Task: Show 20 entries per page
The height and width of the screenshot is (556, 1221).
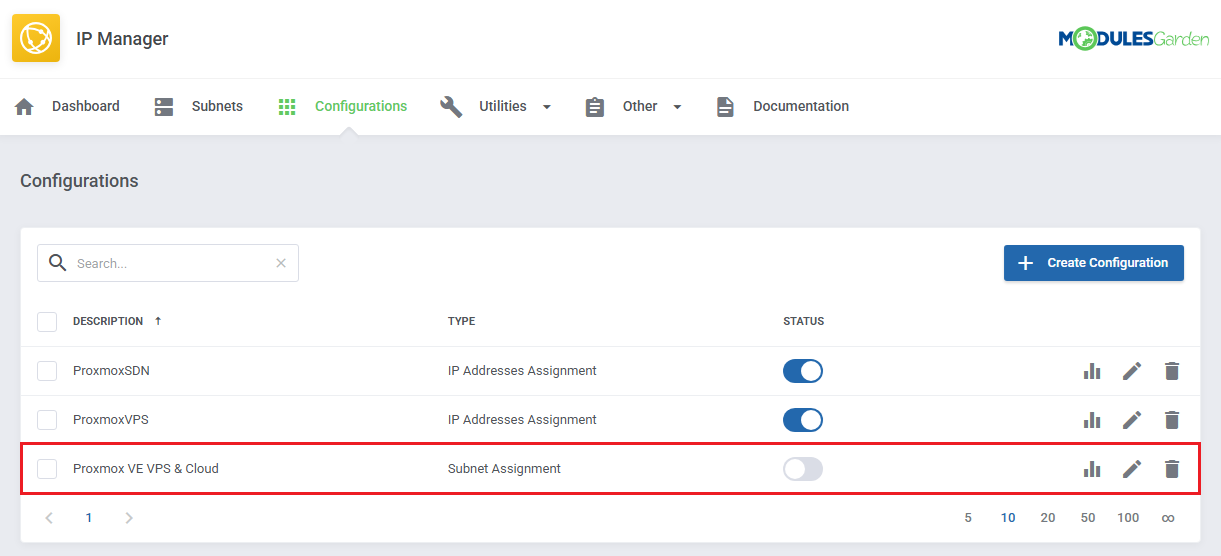Action: (x=1047, y=518)
